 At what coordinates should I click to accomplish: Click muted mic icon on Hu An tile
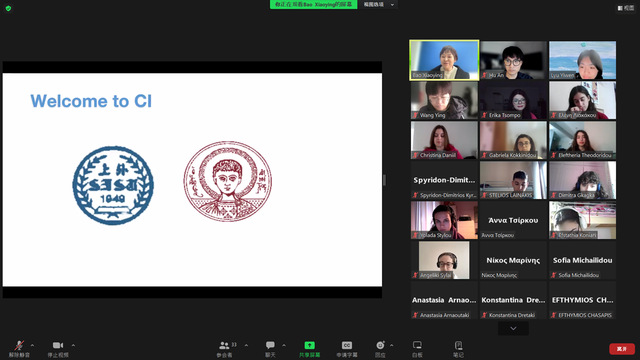[484, 75]
